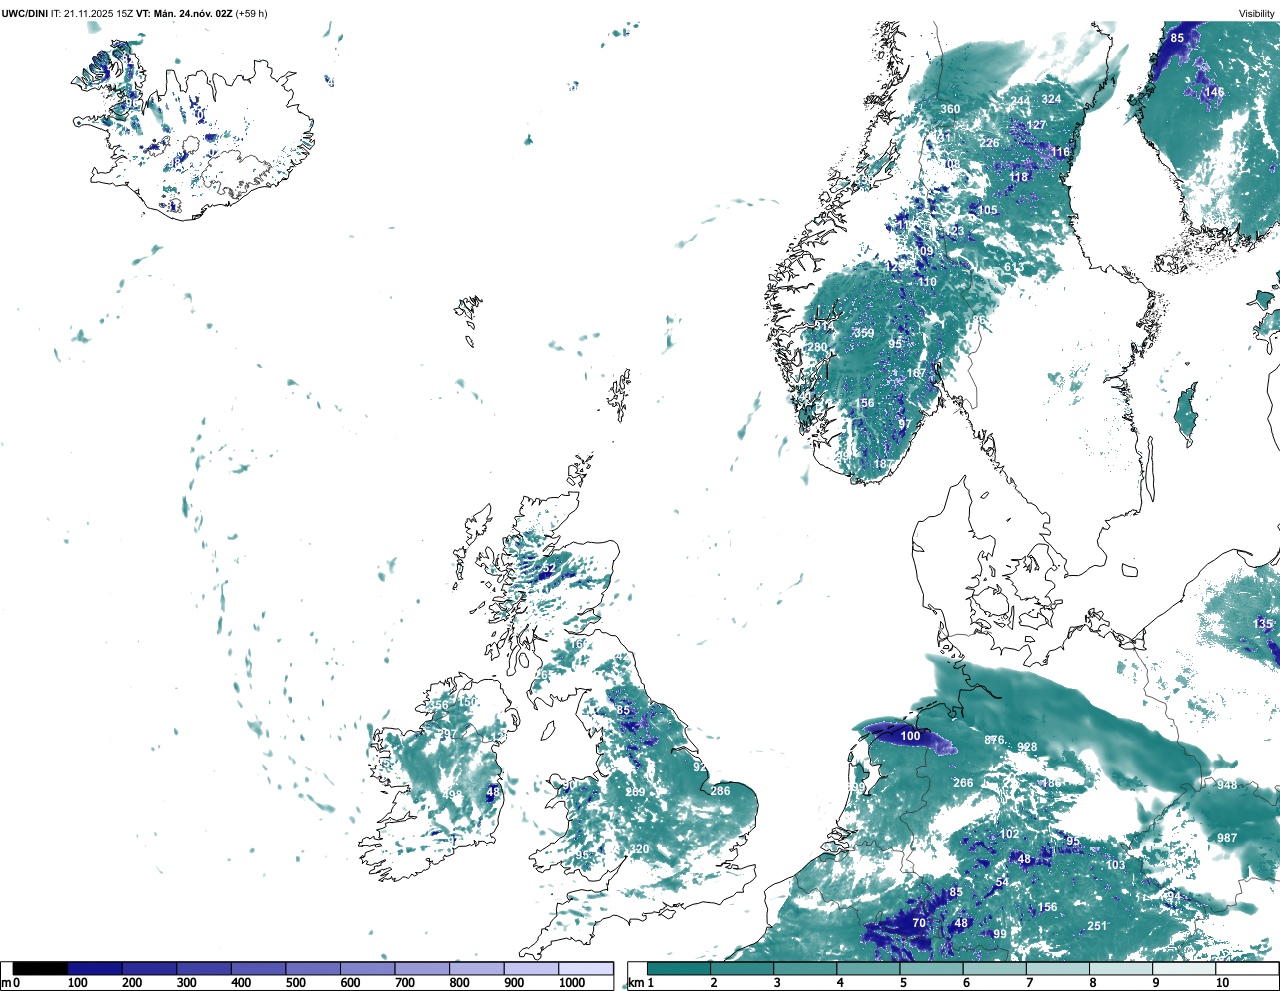
Task: Click the 'UWC/DINI' model label in header
Action: [x=24, y=13]
